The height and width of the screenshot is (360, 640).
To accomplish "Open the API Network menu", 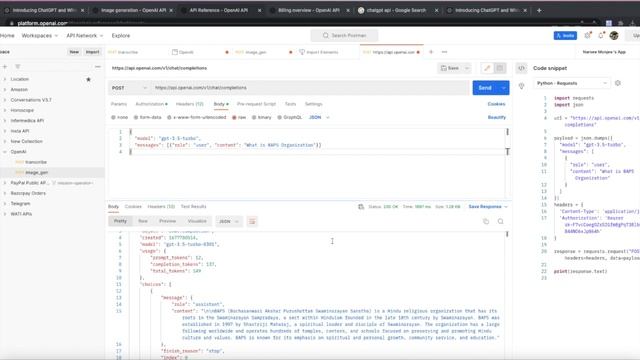I will (84, 36).
